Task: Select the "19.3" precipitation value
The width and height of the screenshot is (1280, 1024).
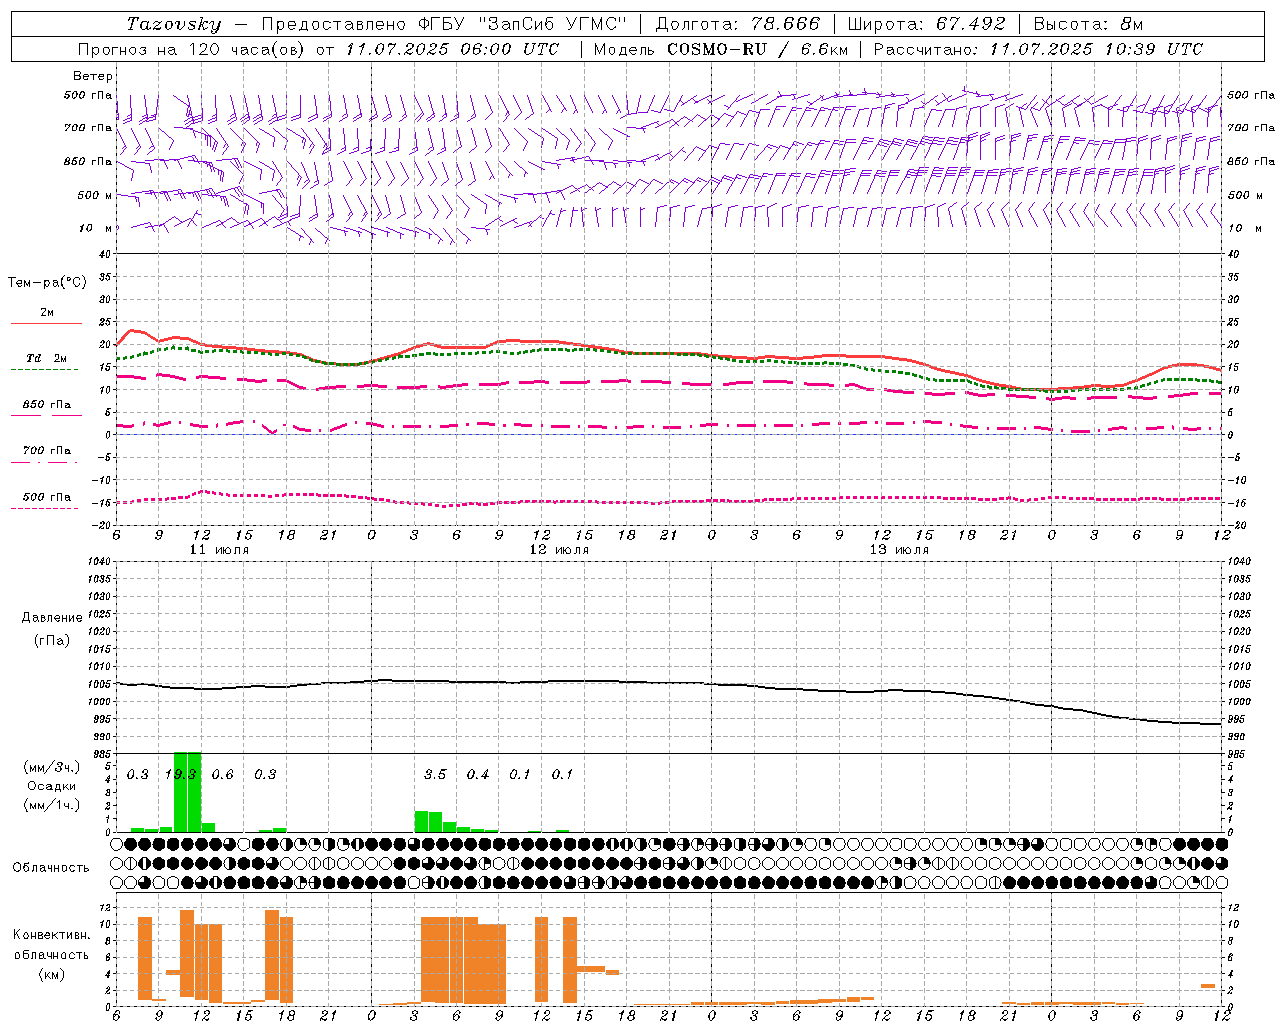Action: [180, 775]
